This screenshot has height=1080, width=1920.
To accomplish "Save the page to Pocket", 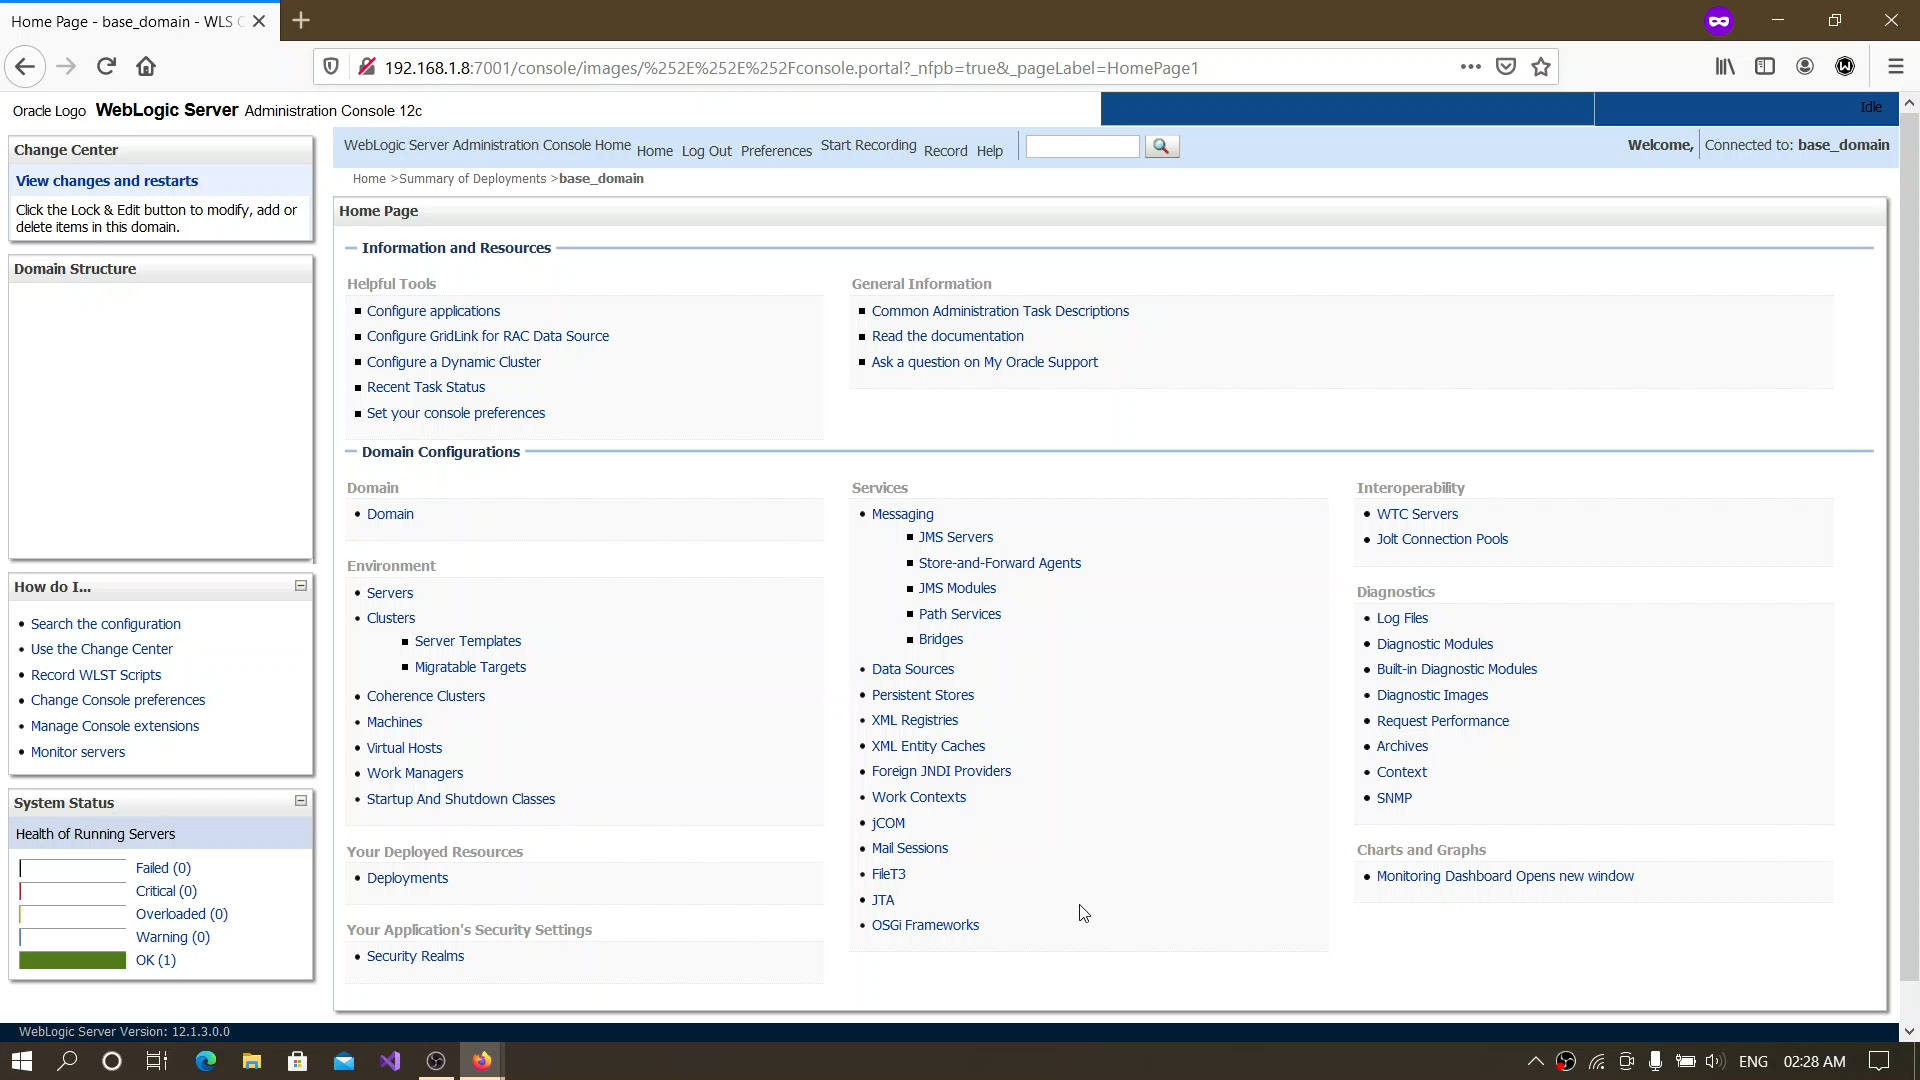I will (1506, 67).
